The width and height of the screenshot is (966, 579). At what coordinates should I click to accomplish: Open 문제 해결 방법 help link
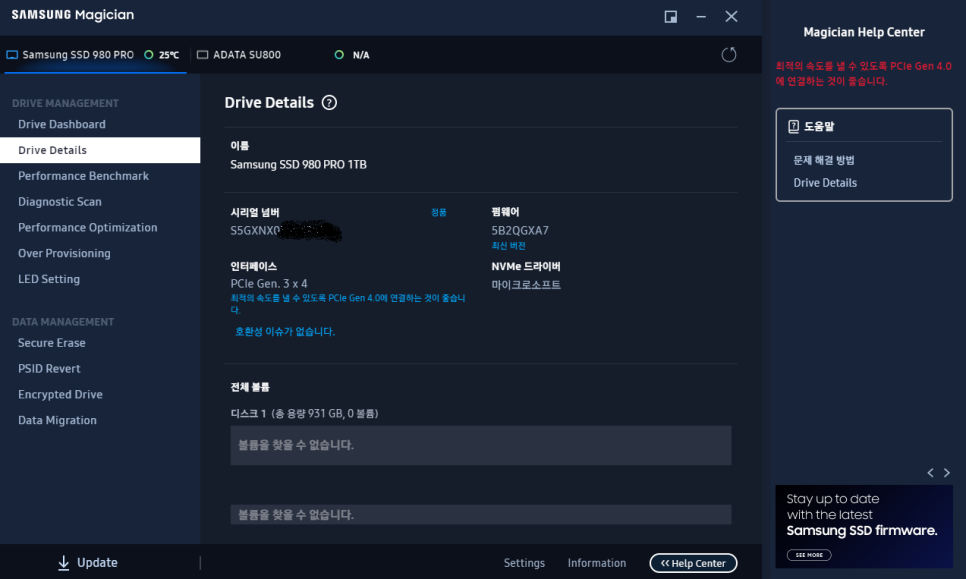[824, 160]
